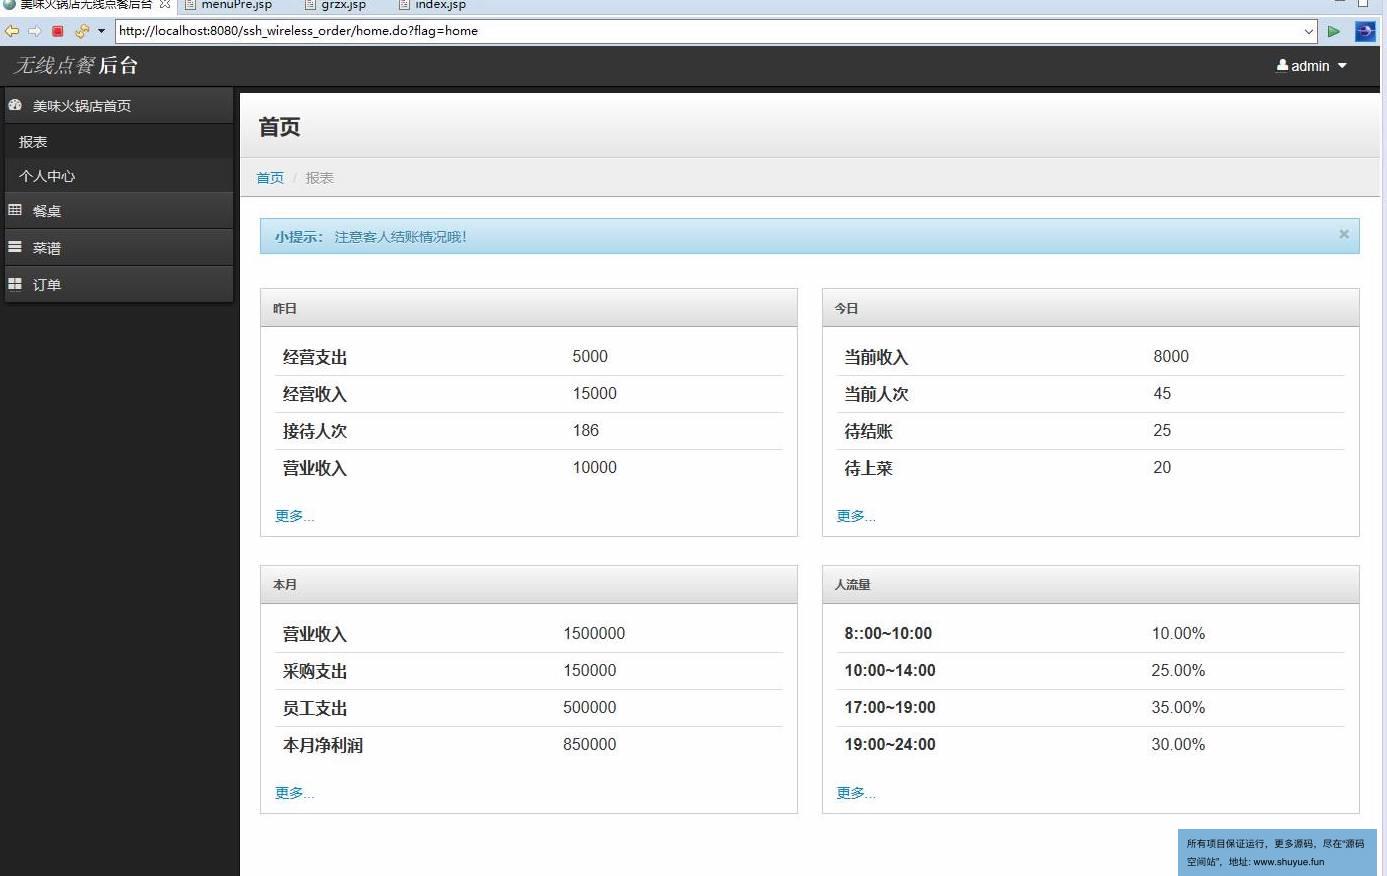Click the 当前人次 row label
Image resolution: width=1387 pixels, height=876 pixels.
coord(876,394)
